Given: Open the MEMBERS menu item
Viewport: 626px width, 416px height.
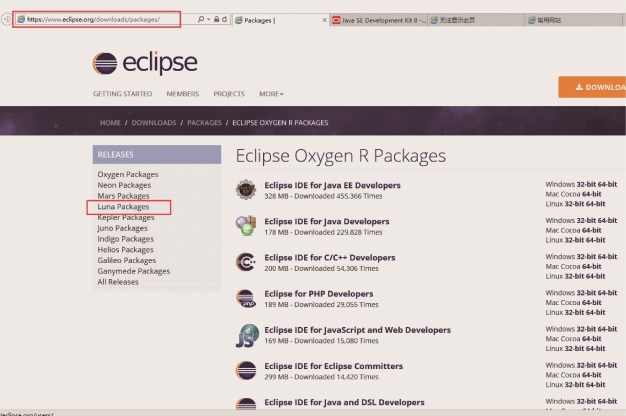Looking at the screenshot, I should tap(182, 94).
